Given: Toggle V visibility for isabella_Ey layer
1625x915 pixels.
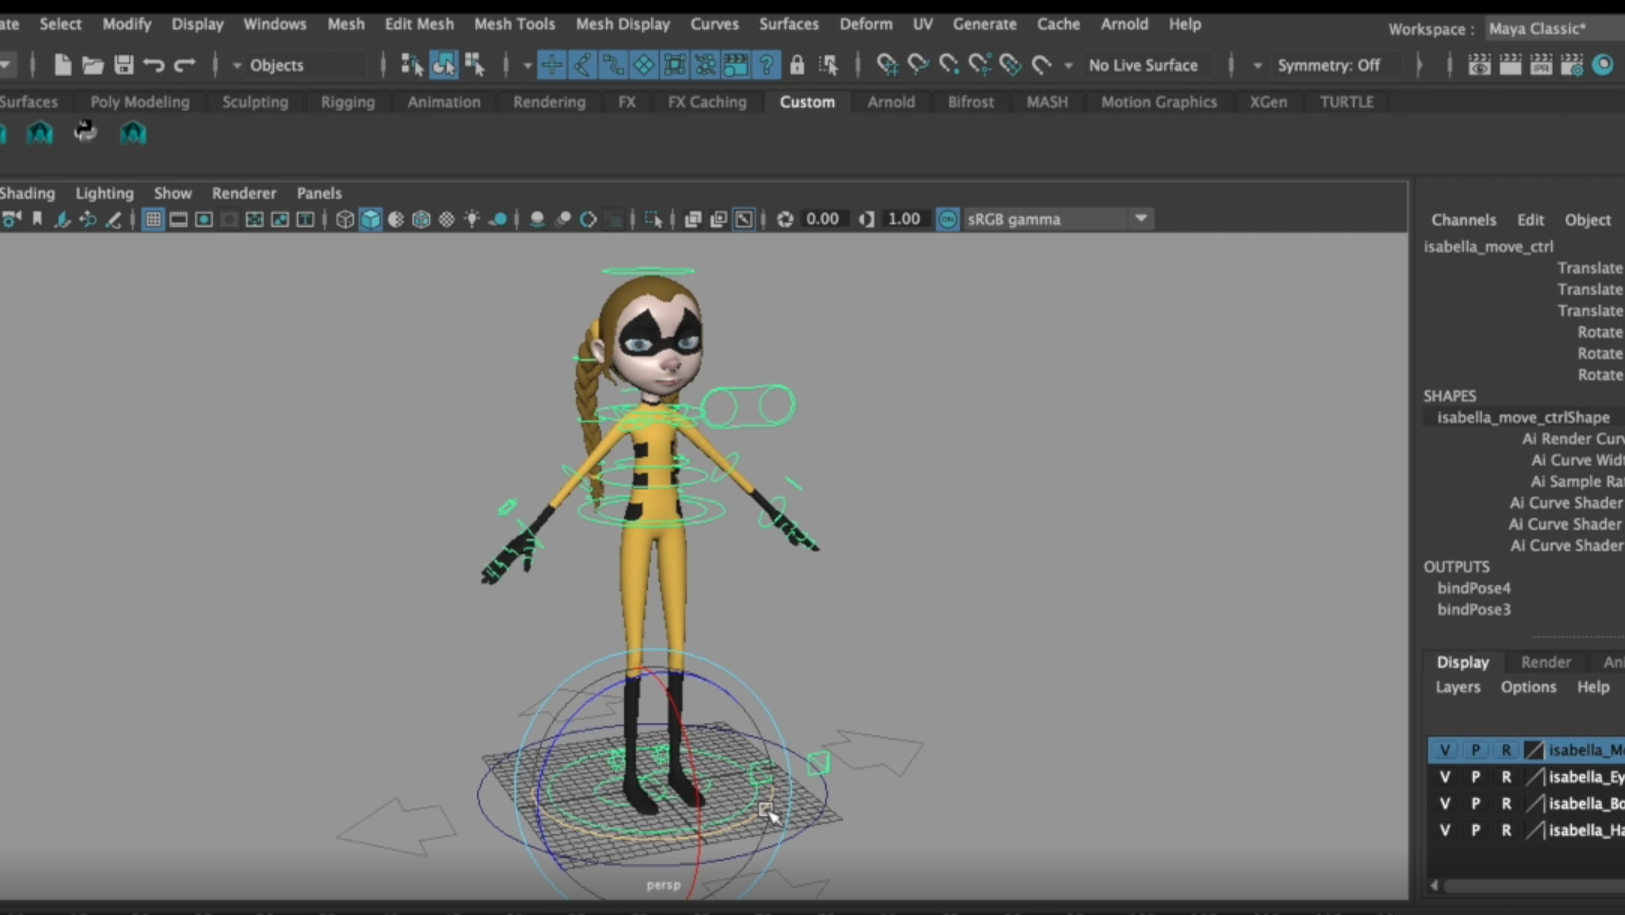Looking at the screenshot, I should point(1444,777).
